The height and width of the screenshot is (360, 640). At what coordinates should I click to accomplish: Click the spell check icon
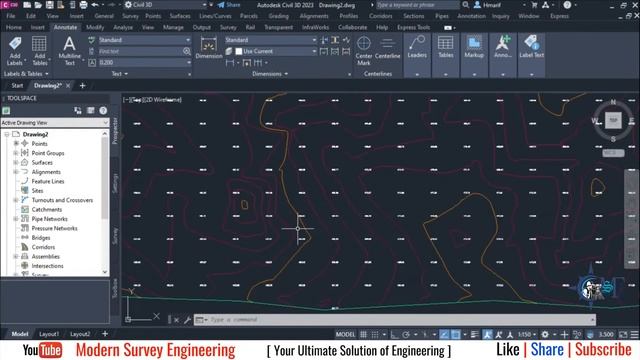92,40
